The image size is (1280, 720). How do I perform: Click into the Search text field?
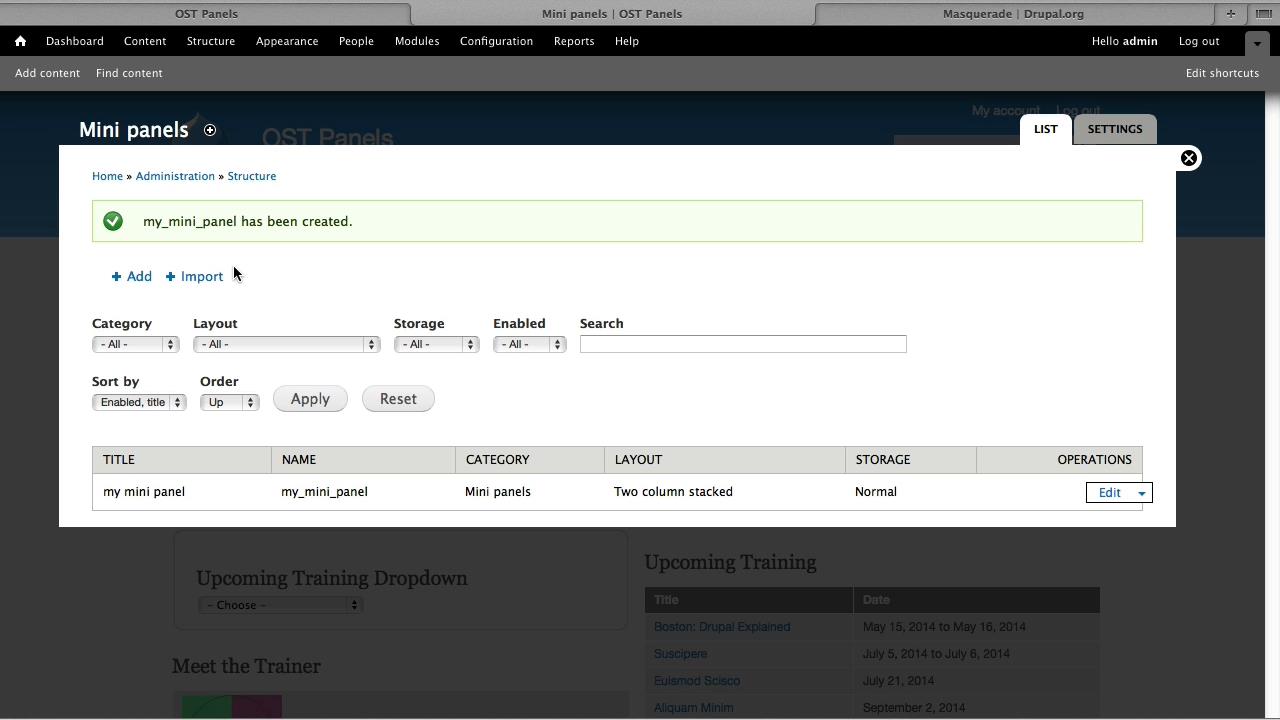point(743,344)
